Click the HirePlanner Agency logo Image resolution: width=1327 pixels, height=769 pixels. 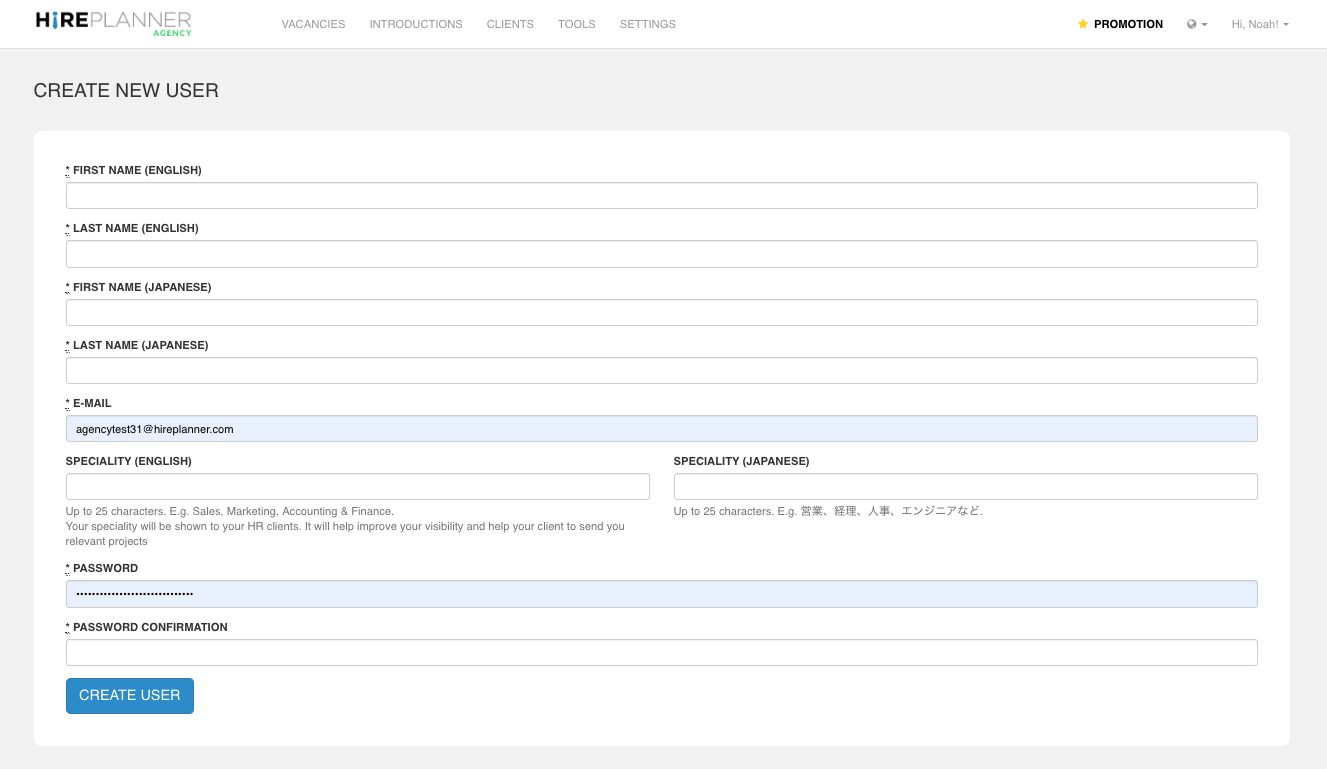click(113, 23)
